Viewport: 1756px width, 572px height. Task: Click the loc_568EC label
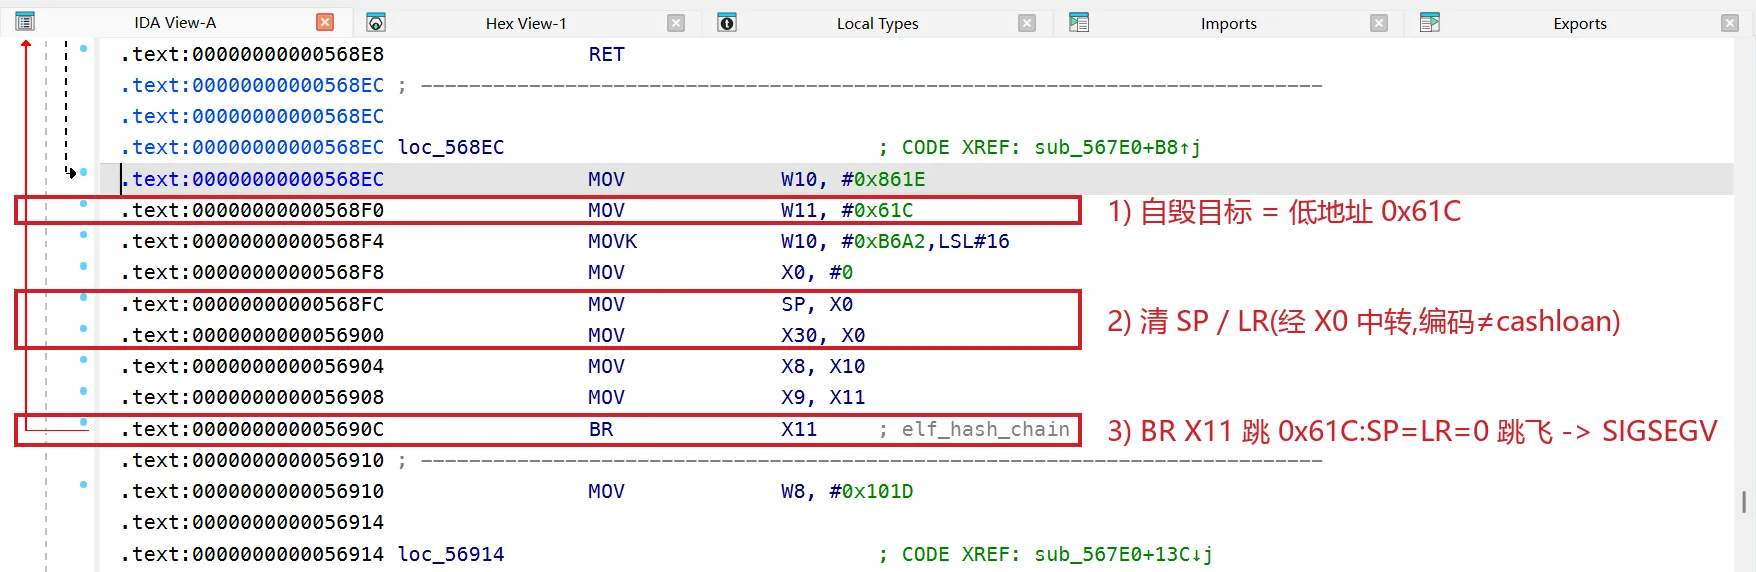coord(451,148)
